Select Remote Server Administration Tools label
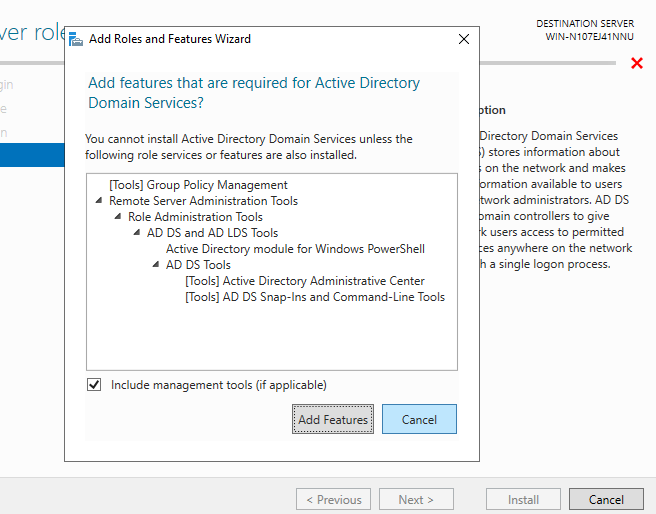This screenshot has height=514, width=656. coord(203,201)
